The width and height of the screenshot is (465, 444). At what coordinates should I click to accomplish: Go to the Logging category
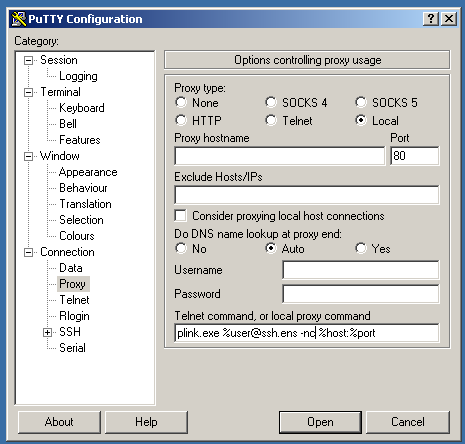(x=78, y=76)
